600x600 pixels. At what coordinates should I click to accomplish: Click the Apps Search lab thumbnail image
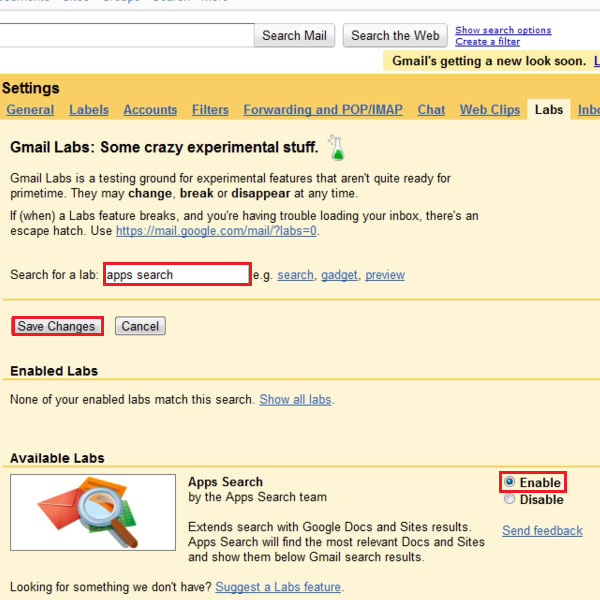click(93, 512)
